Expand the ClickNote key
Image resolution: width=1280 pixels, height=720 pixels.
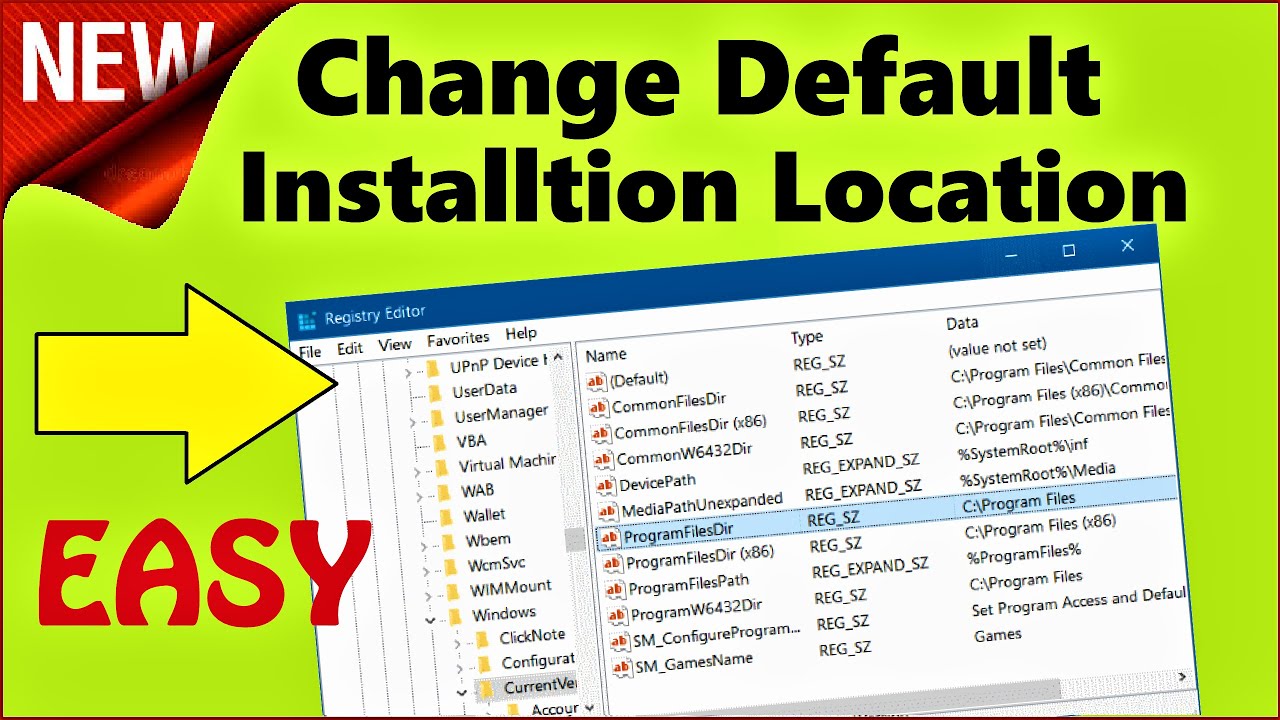coord(457,643)
